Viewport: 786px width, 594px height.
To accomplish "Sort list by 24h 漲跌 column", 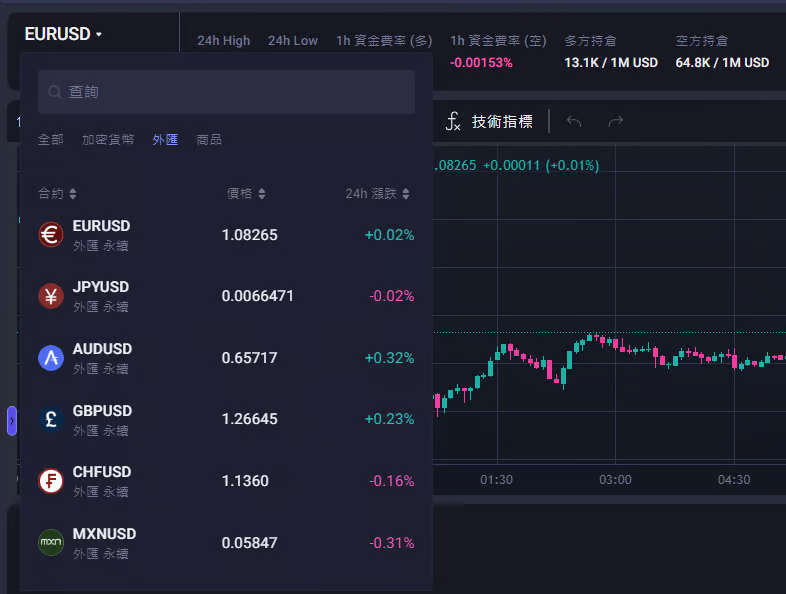I will point(377,194).
